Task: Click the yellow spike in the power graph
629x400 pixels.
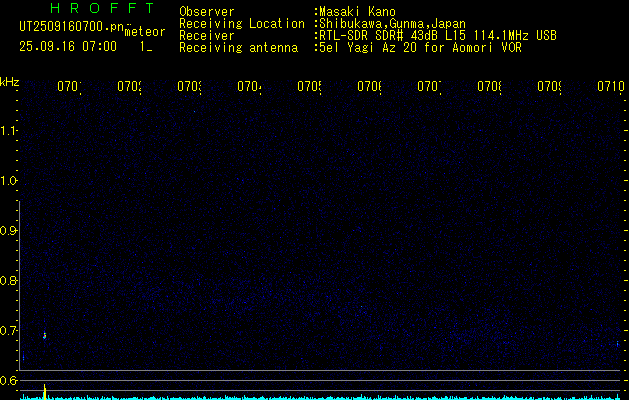Action: pyautogui.click(x=45, y=392)
